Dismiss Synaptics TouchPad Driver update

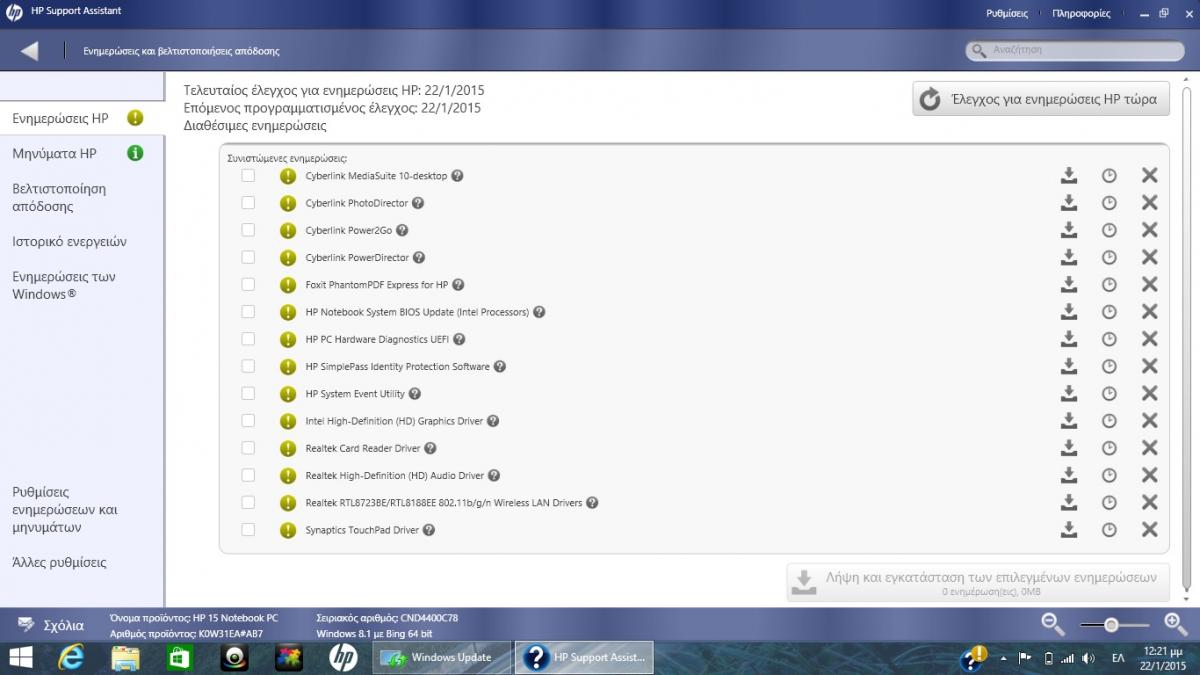tap(1150, 530)
